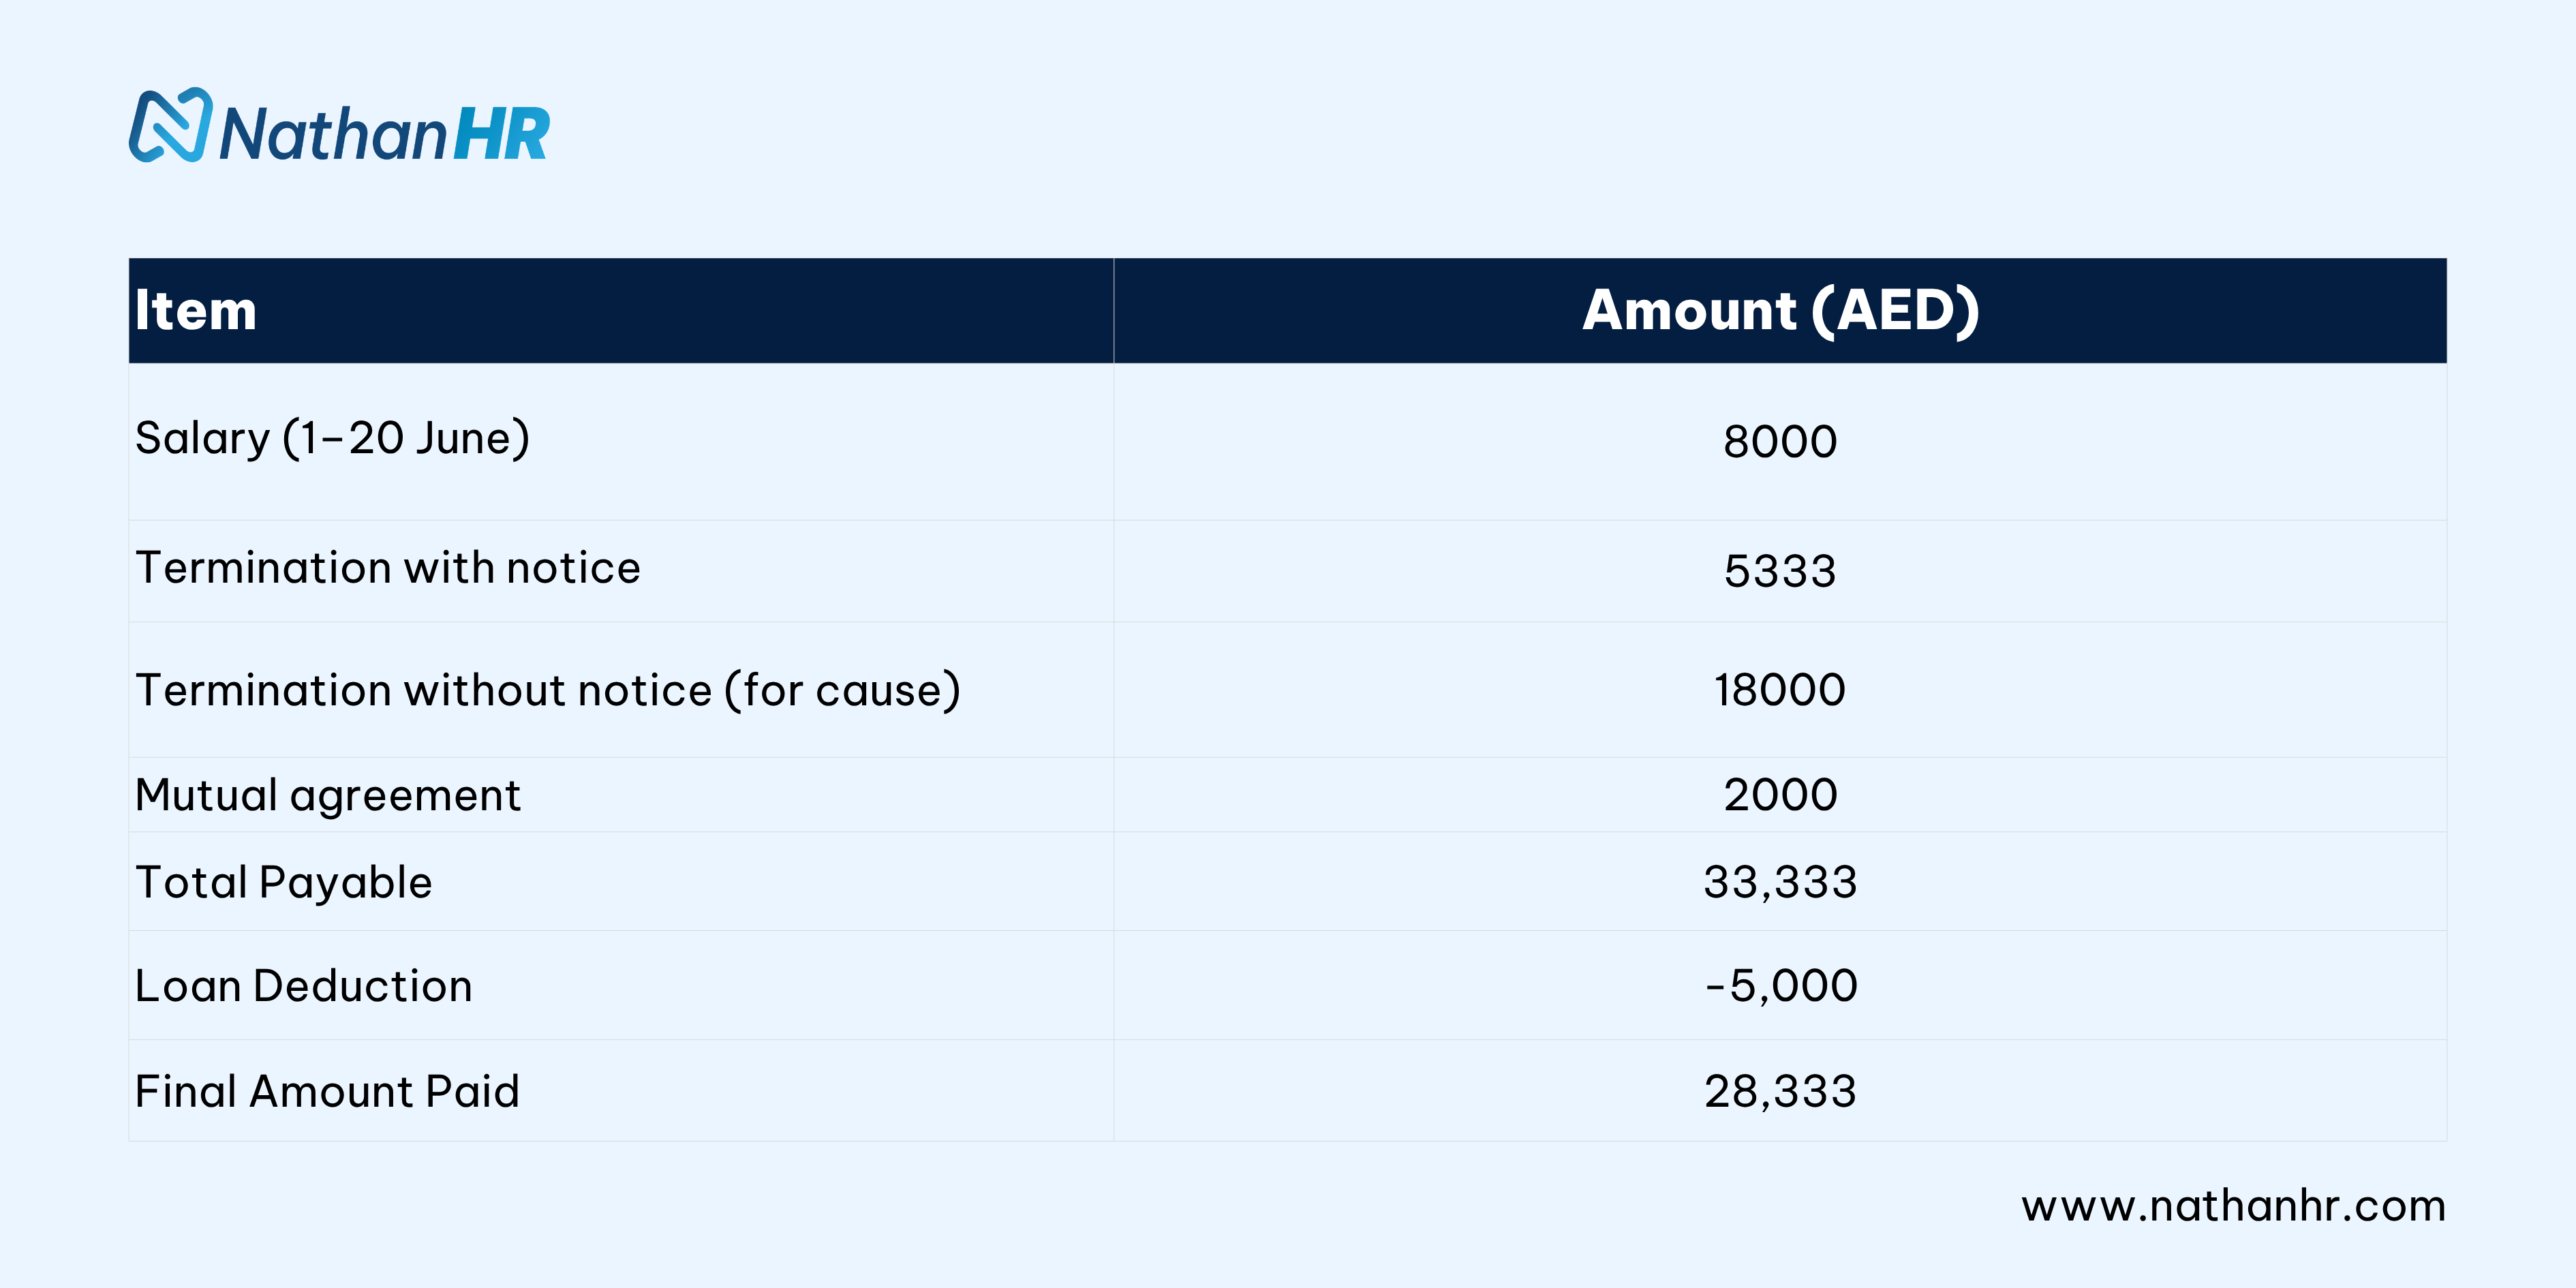Click the "Mutual agreement" row label
This screenshot has width=2576, height=1288.
click(x=328, y=795)
